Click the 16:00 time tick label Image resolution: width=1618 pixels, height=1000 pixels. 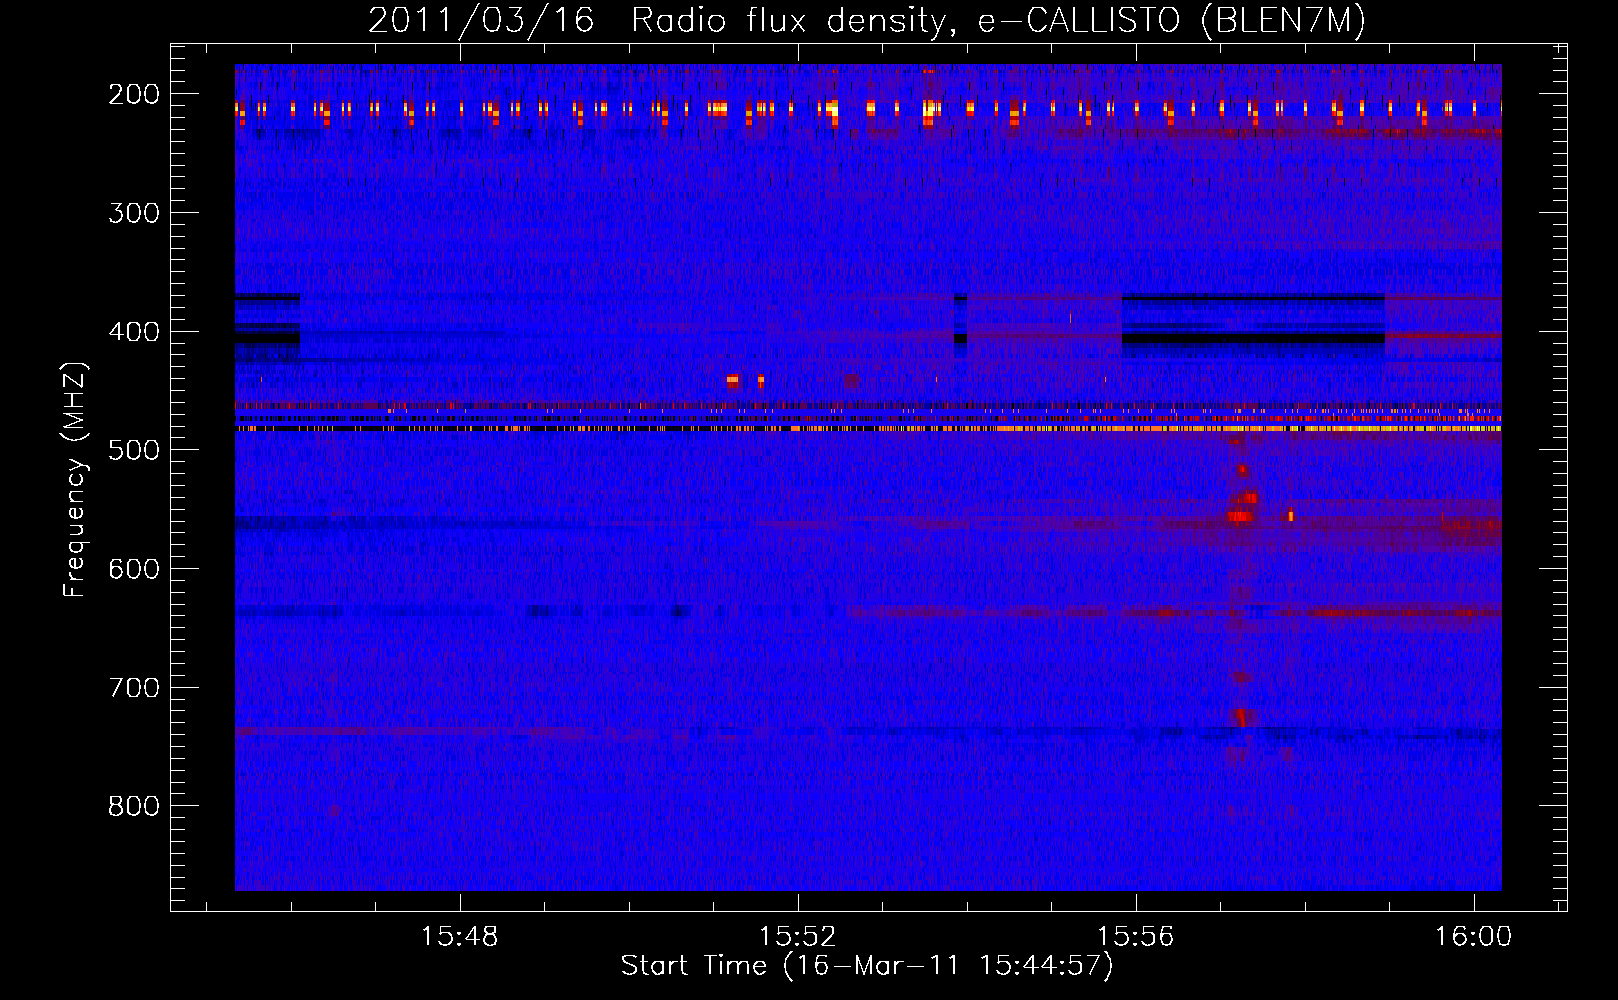[x=1473, y=937]
